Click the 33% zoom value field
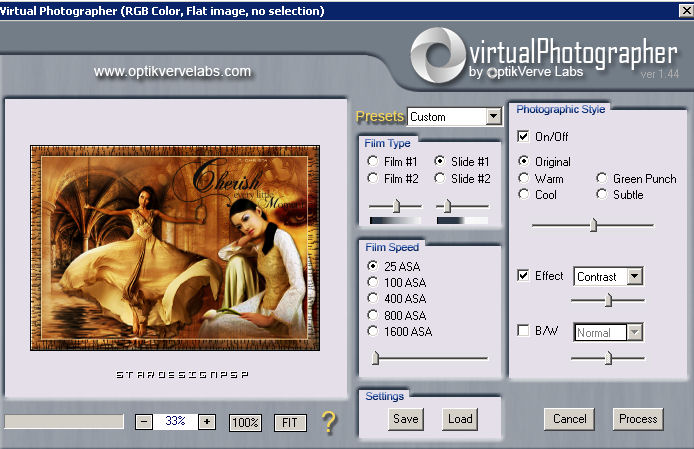694x449 pixels. pyautogui.click(x=175, y=421)
